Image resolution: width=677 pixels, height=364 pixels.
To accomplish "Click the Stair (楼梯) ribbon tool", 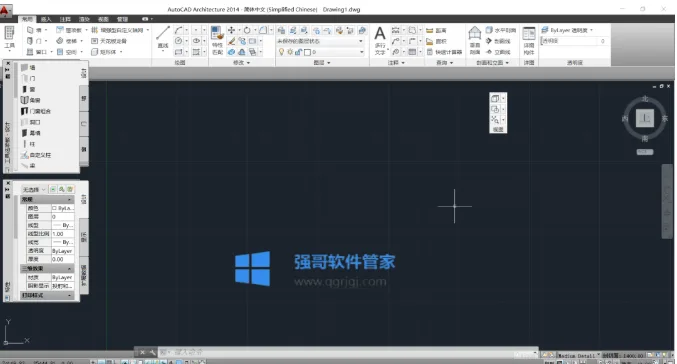I will pos(69,41).
